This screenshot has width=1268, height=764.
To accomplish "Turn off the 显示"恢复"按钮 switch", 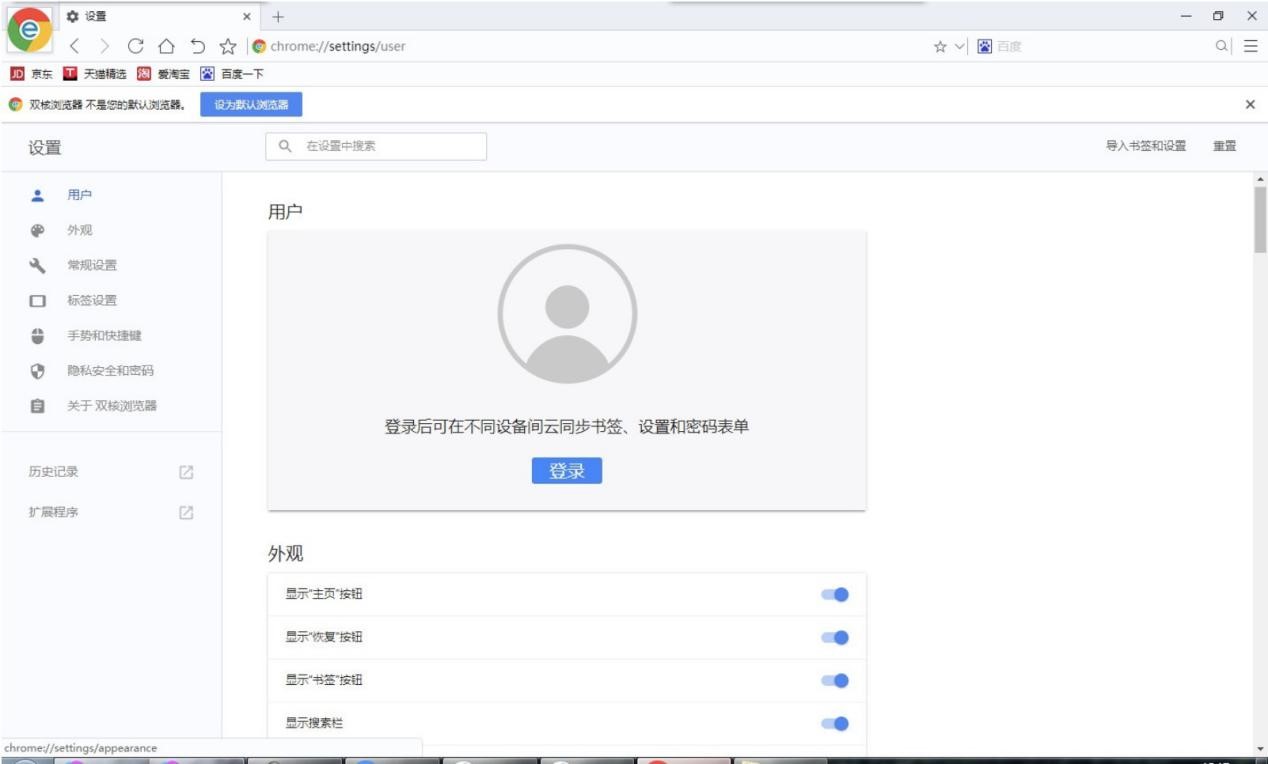I will click(x=836, y=637).
